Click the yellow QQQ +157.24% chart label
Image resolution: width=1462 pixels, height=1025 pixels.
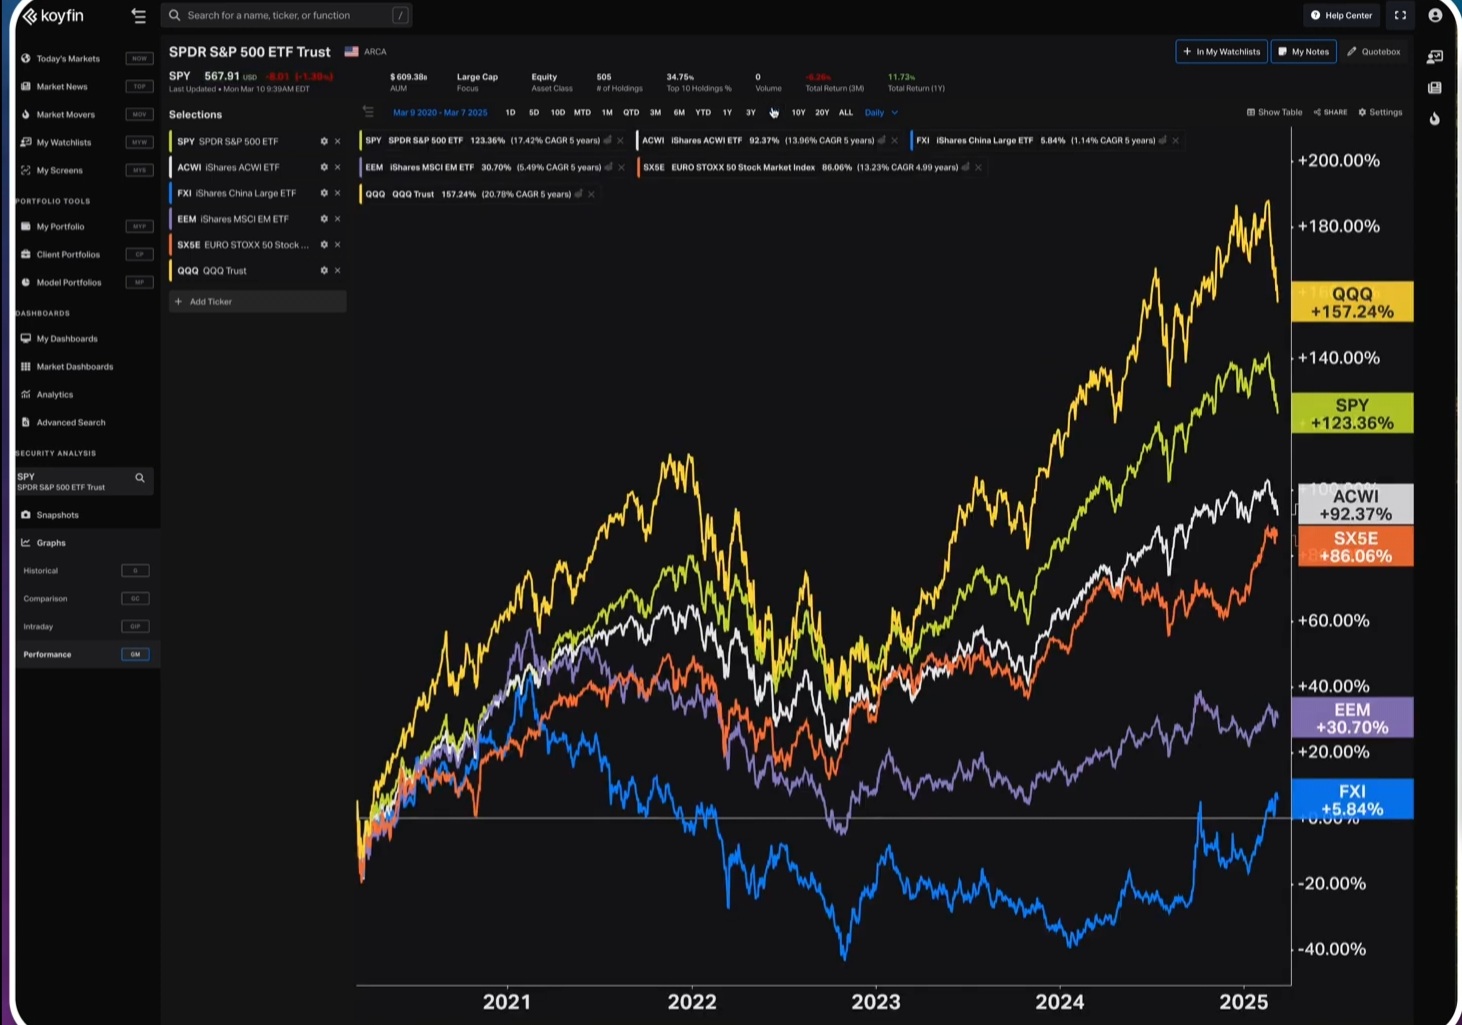click(x=1352, y=302)
